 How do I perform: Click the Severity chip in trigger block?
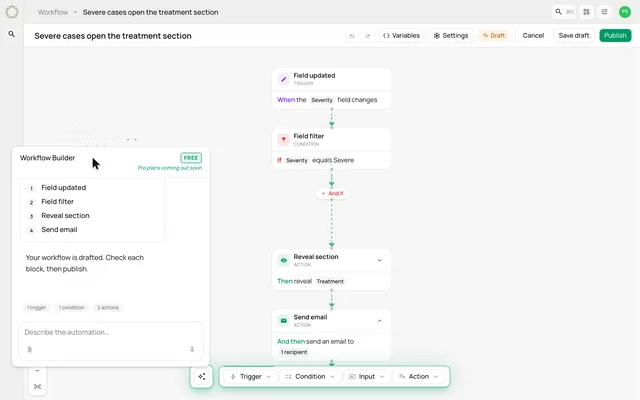(322, 100)
